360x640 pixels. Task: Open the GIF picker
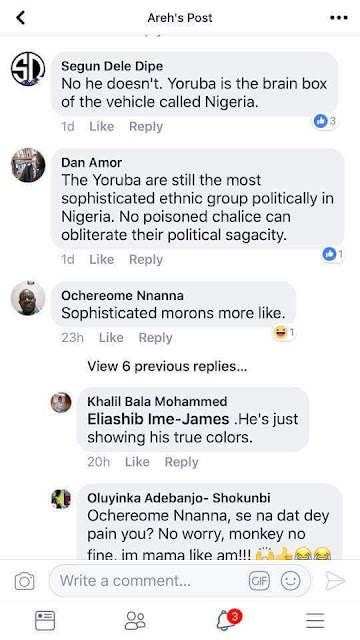(x=260, y=581)
